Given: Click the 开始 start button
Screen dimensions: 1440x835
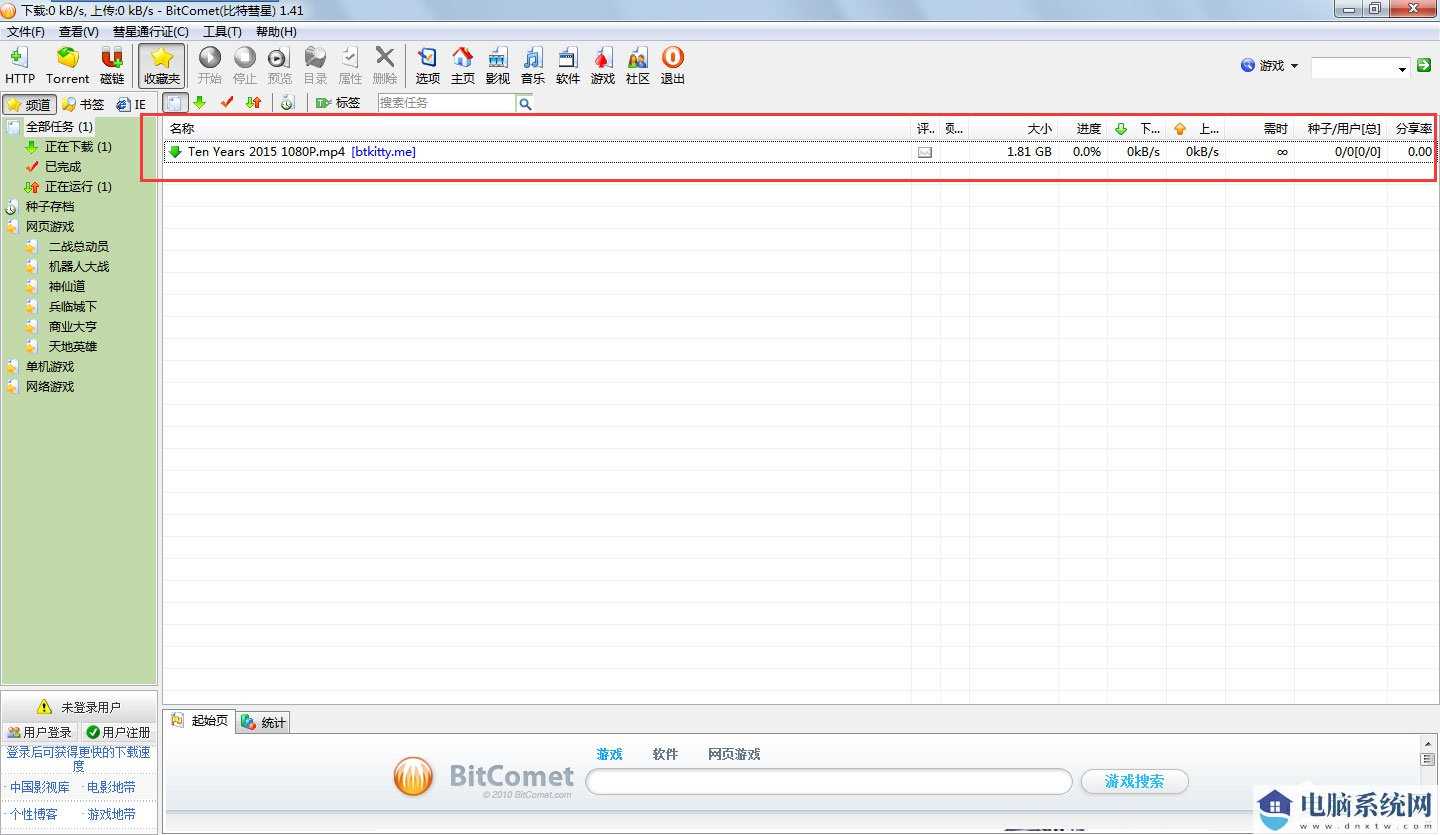Looking at the screenshot, I should click(x=209, y=65).
